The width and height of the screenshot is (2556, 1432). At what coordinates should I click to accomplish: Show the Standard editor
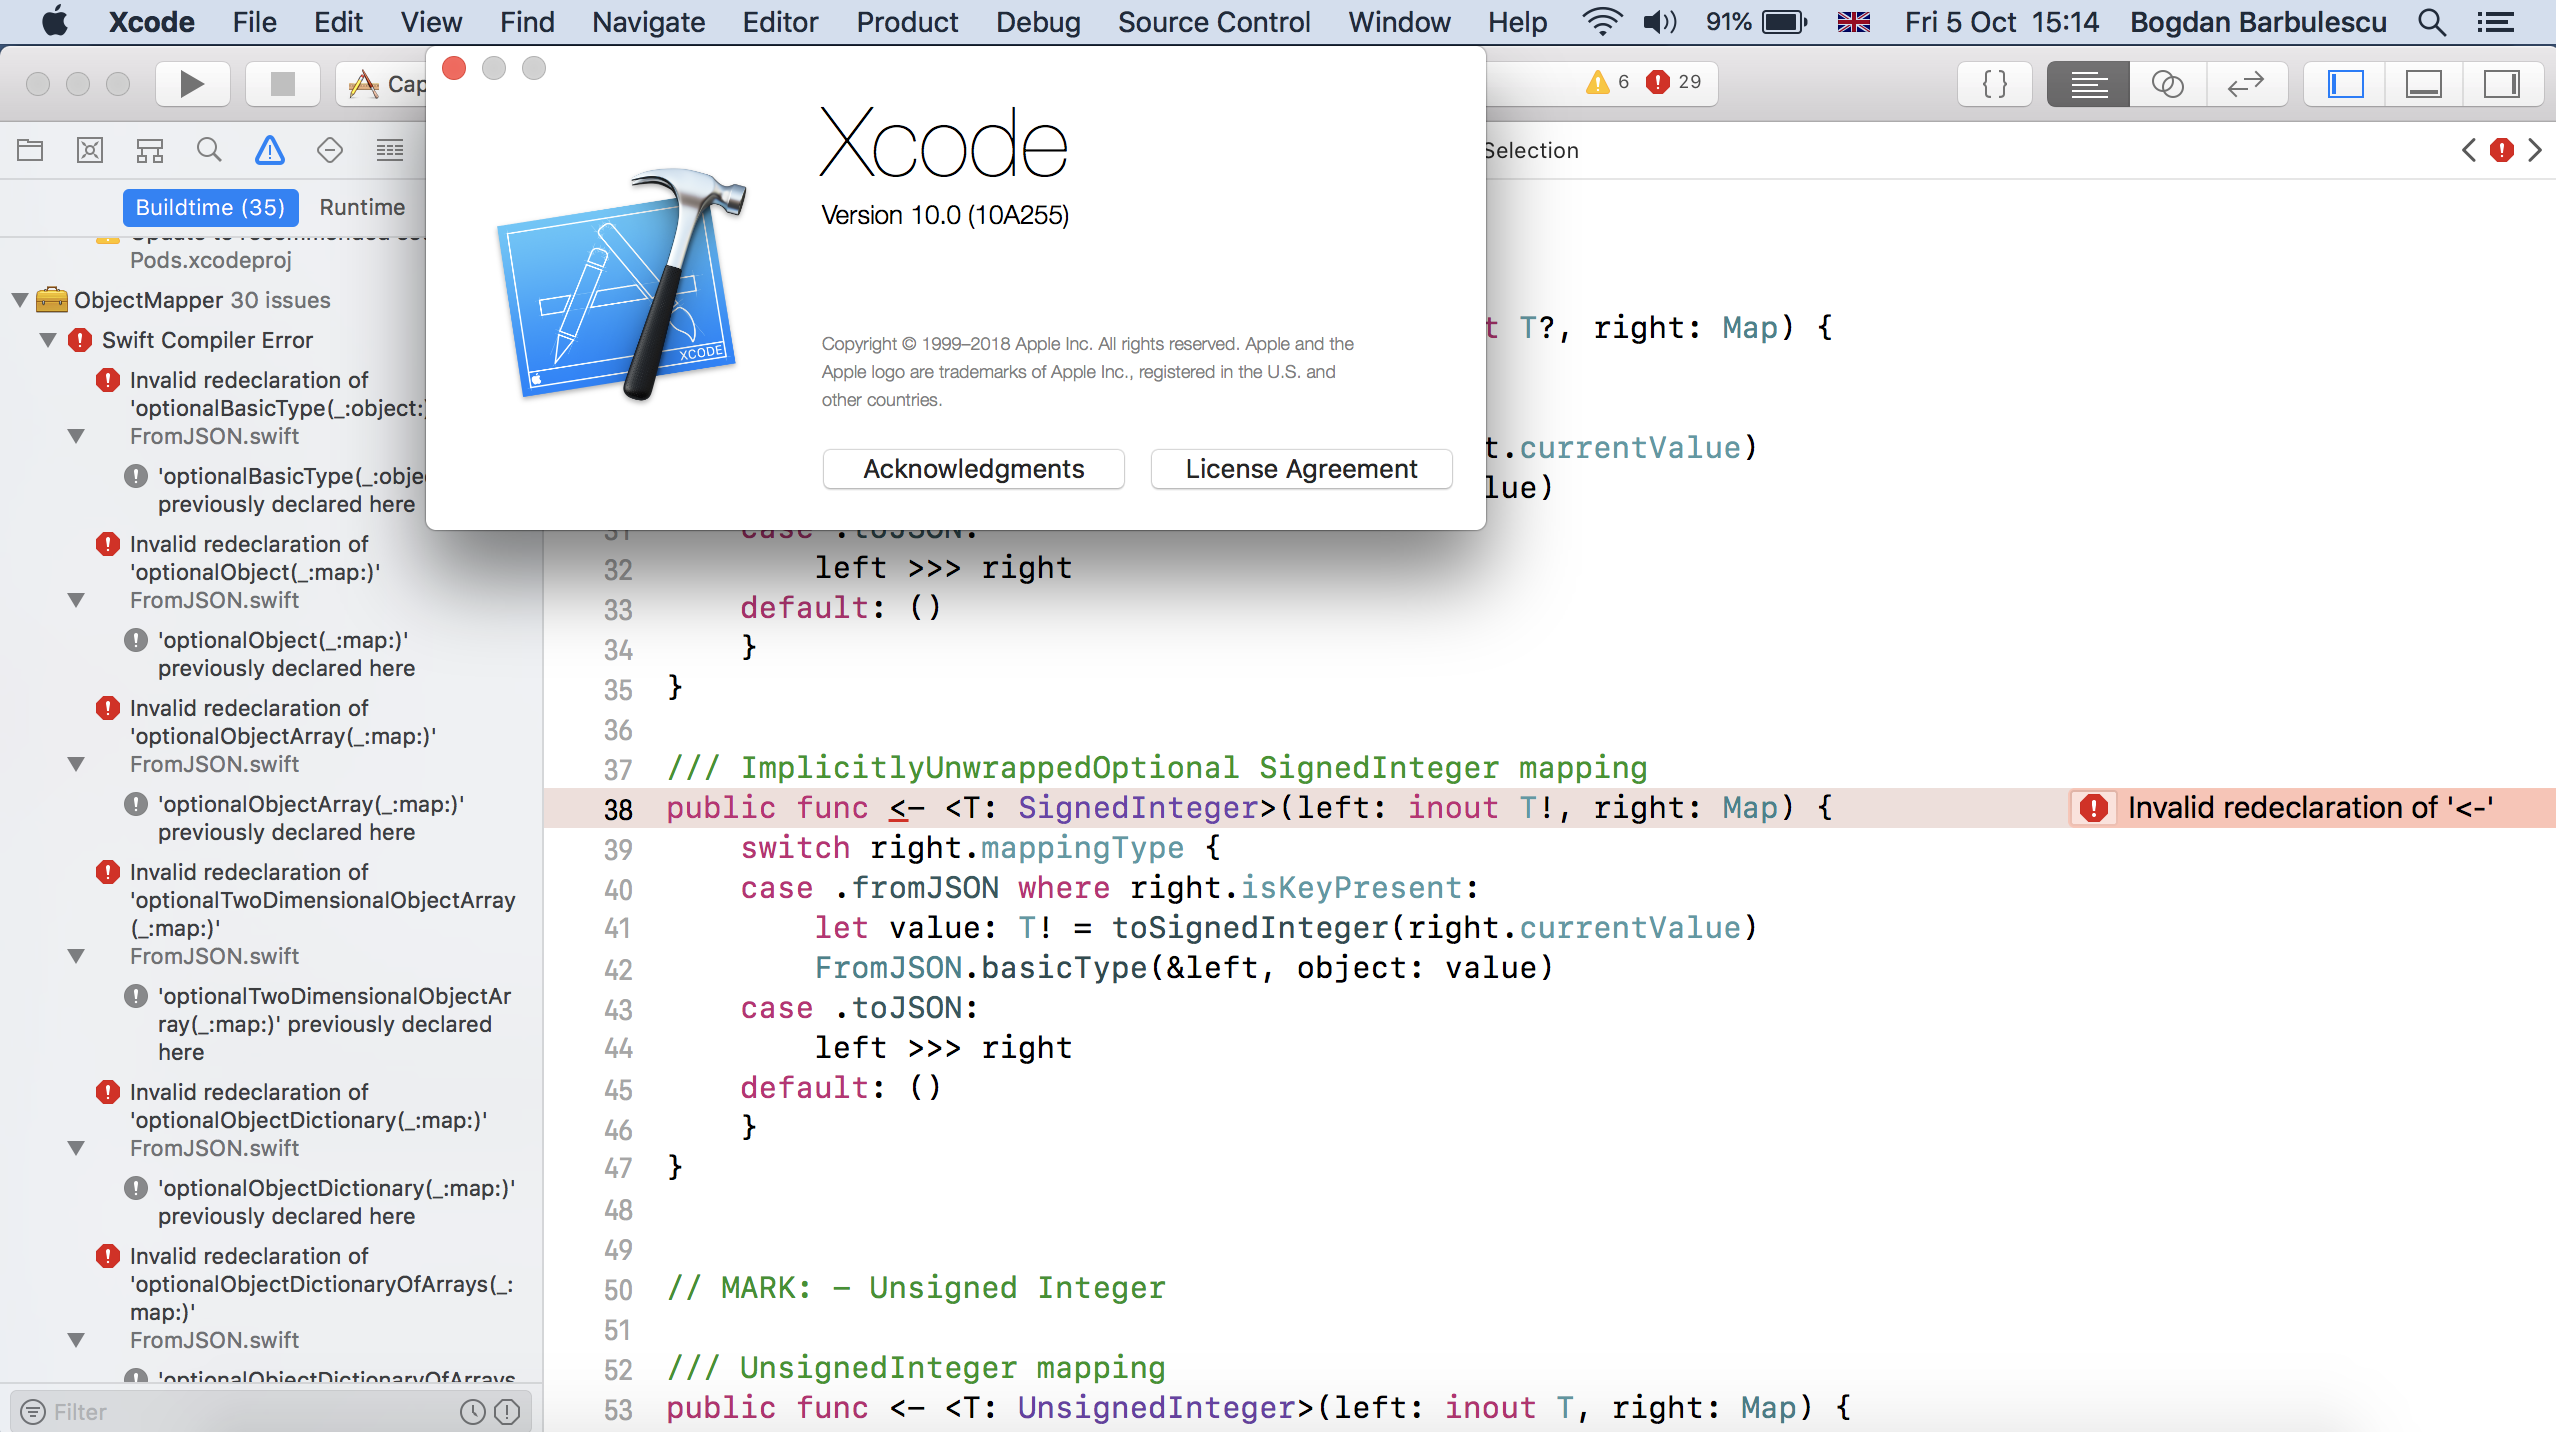(2088, 84)
